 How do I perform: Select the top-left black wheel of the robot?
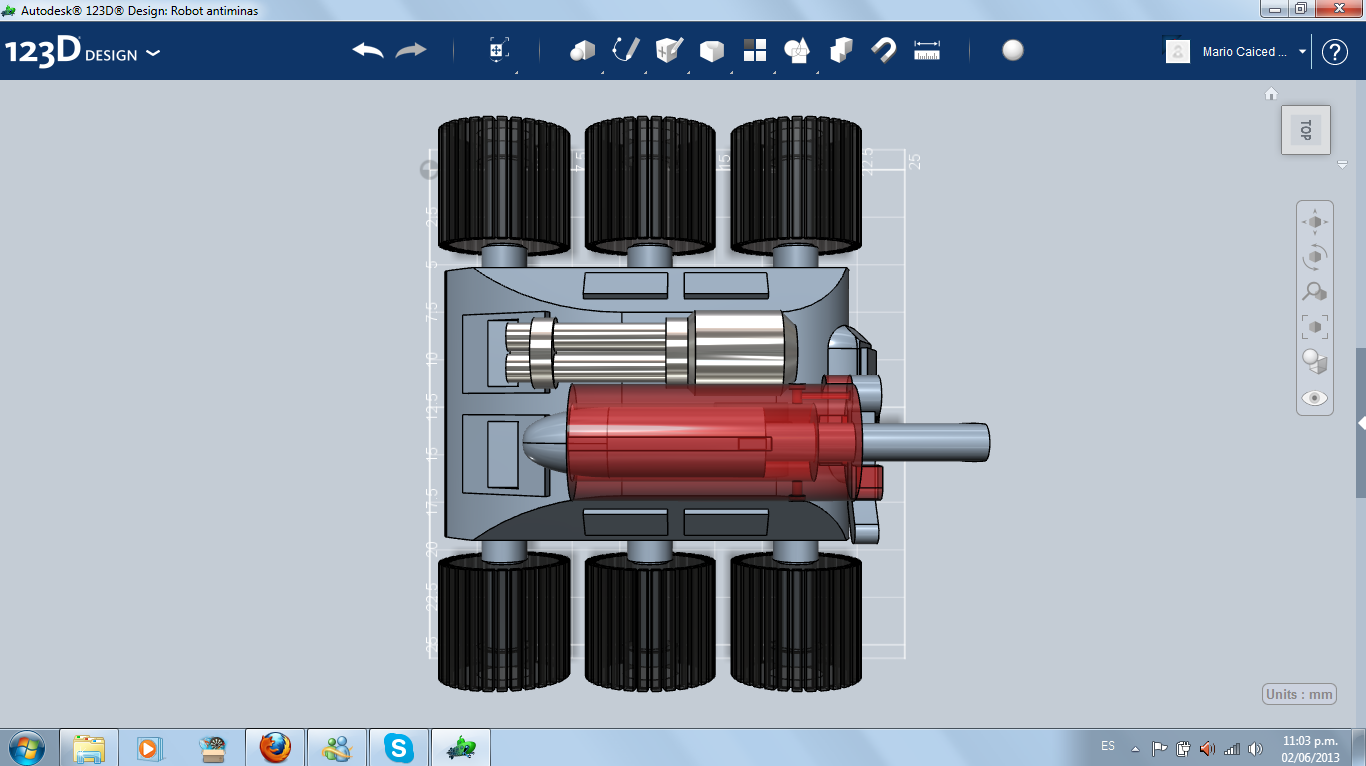click(x=504, y=186)
